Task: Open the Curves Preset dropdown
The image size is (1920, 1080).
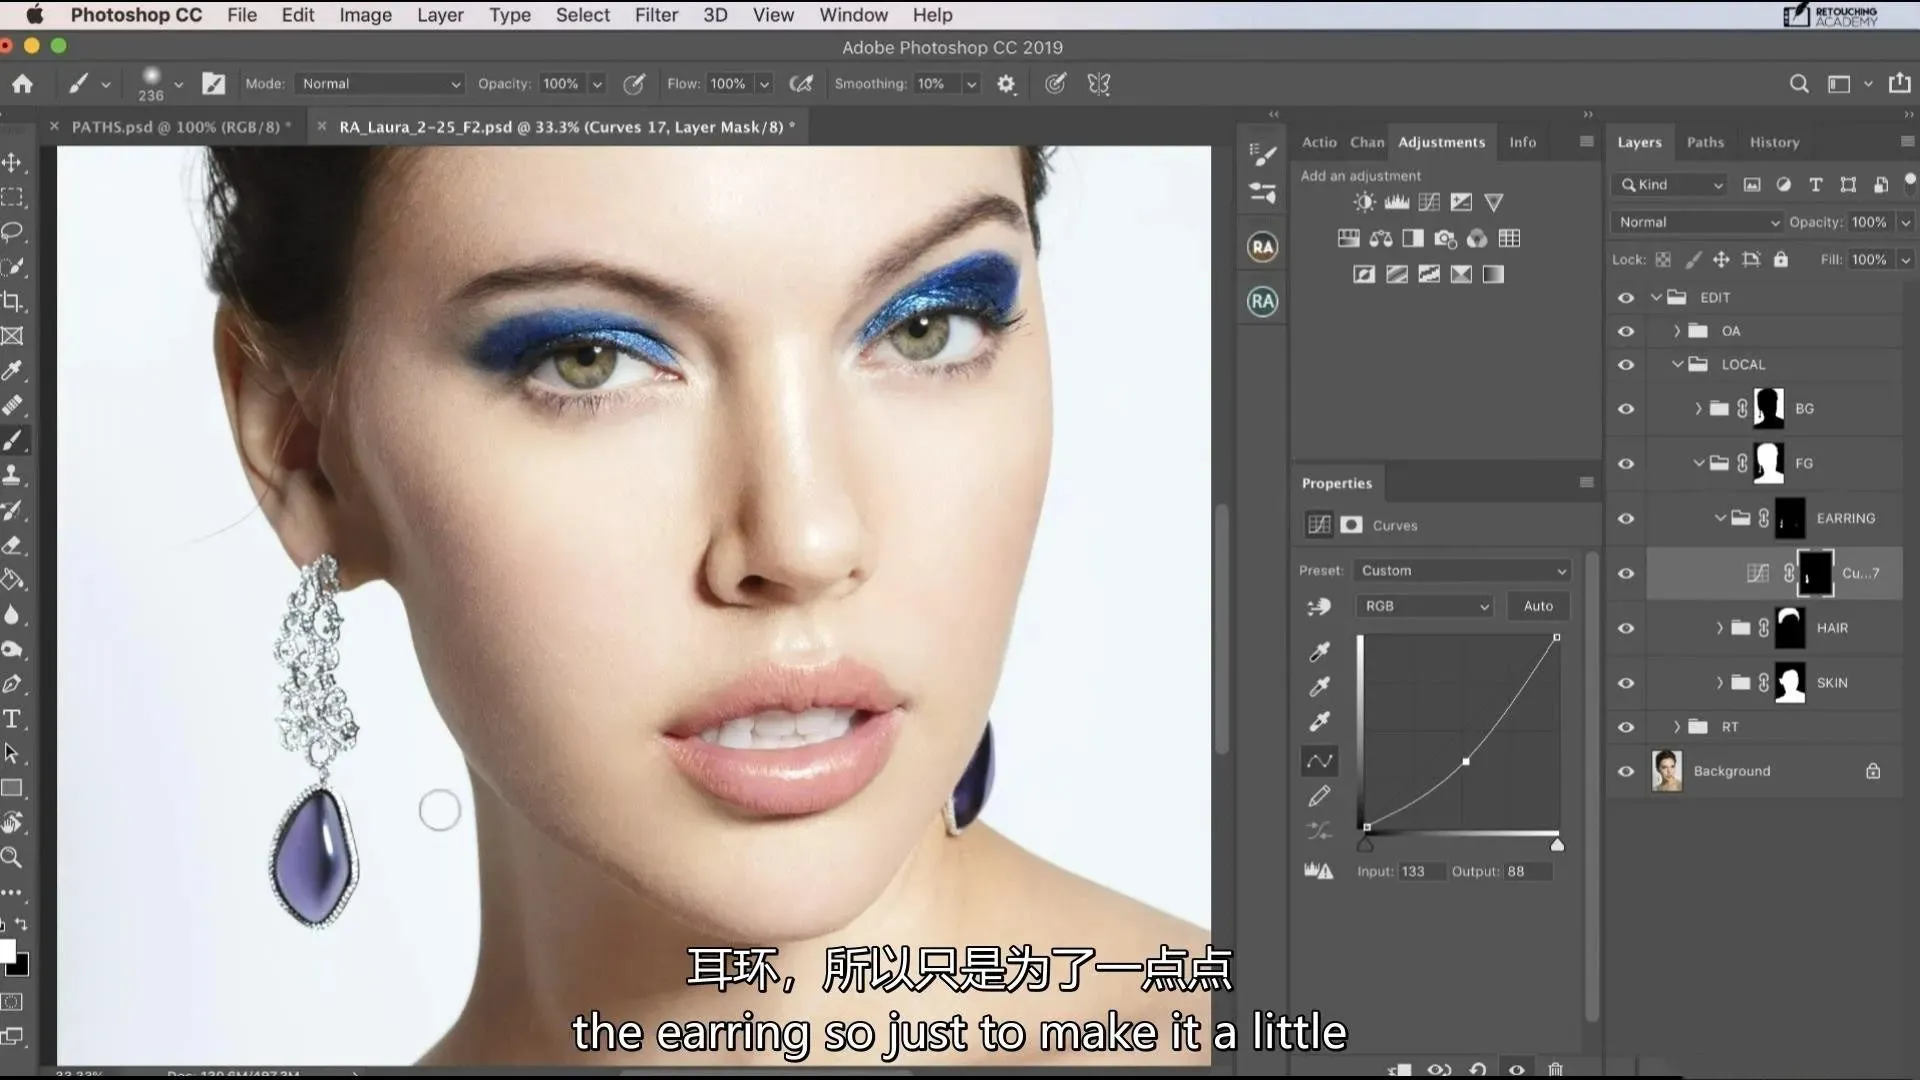Action: pos(1462,570)
